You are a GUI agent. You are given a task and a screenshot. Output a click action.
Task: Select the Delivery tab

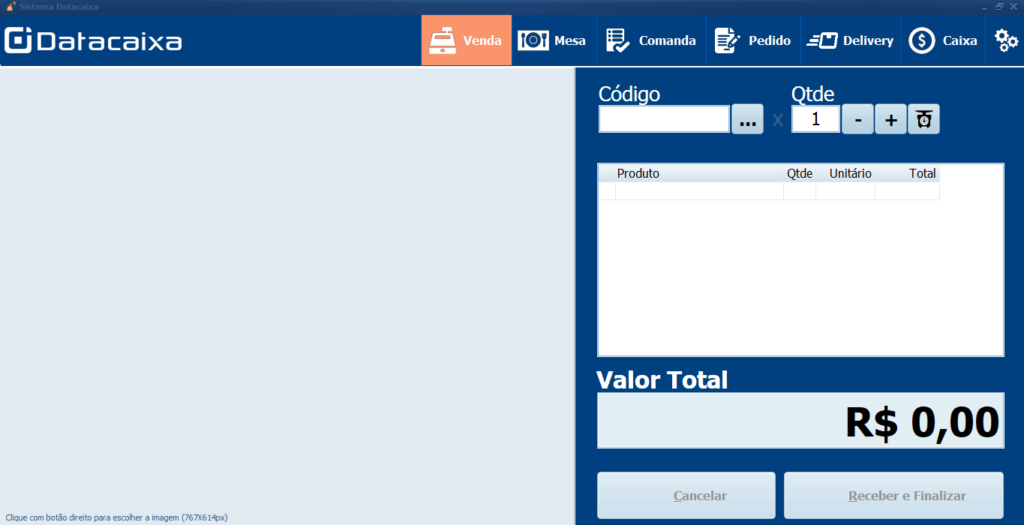coord(850,40)
